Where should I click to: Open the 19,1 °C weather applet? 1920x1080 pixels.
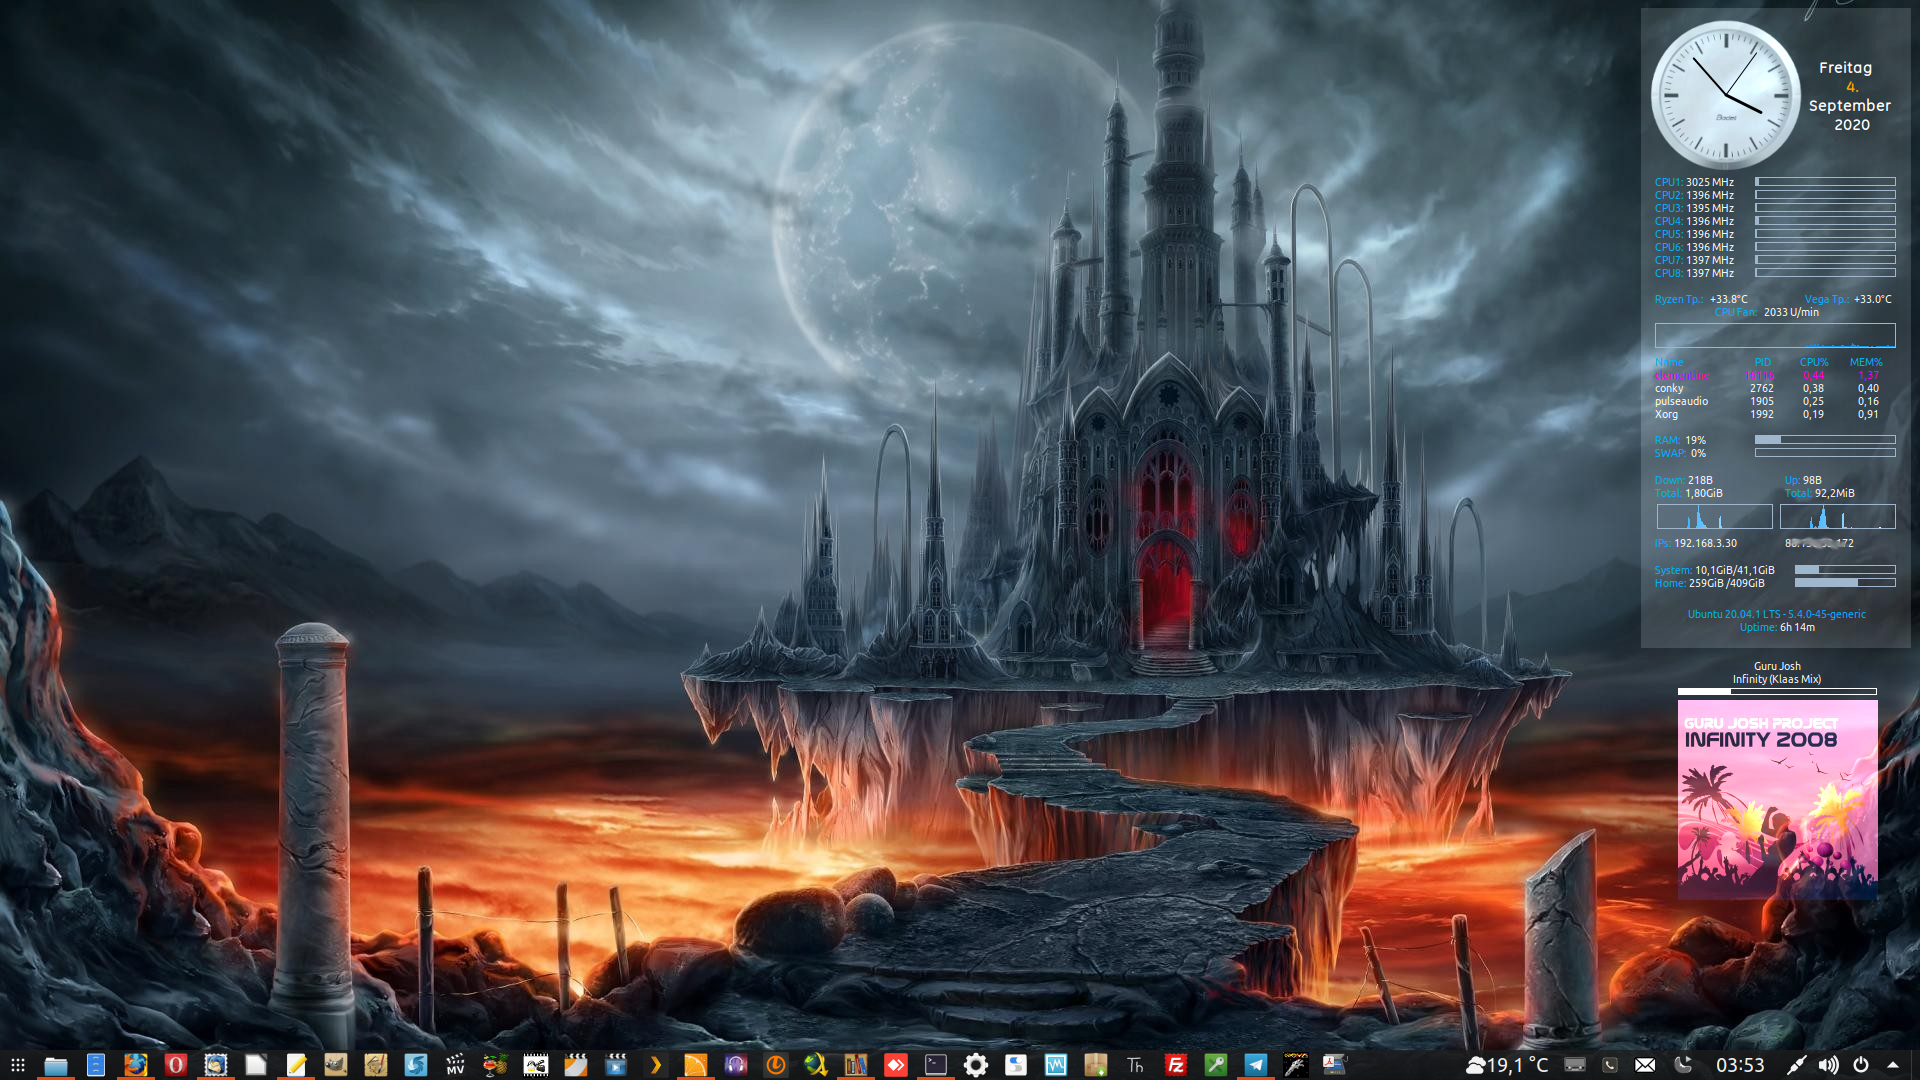(x=1507, y=1065)
